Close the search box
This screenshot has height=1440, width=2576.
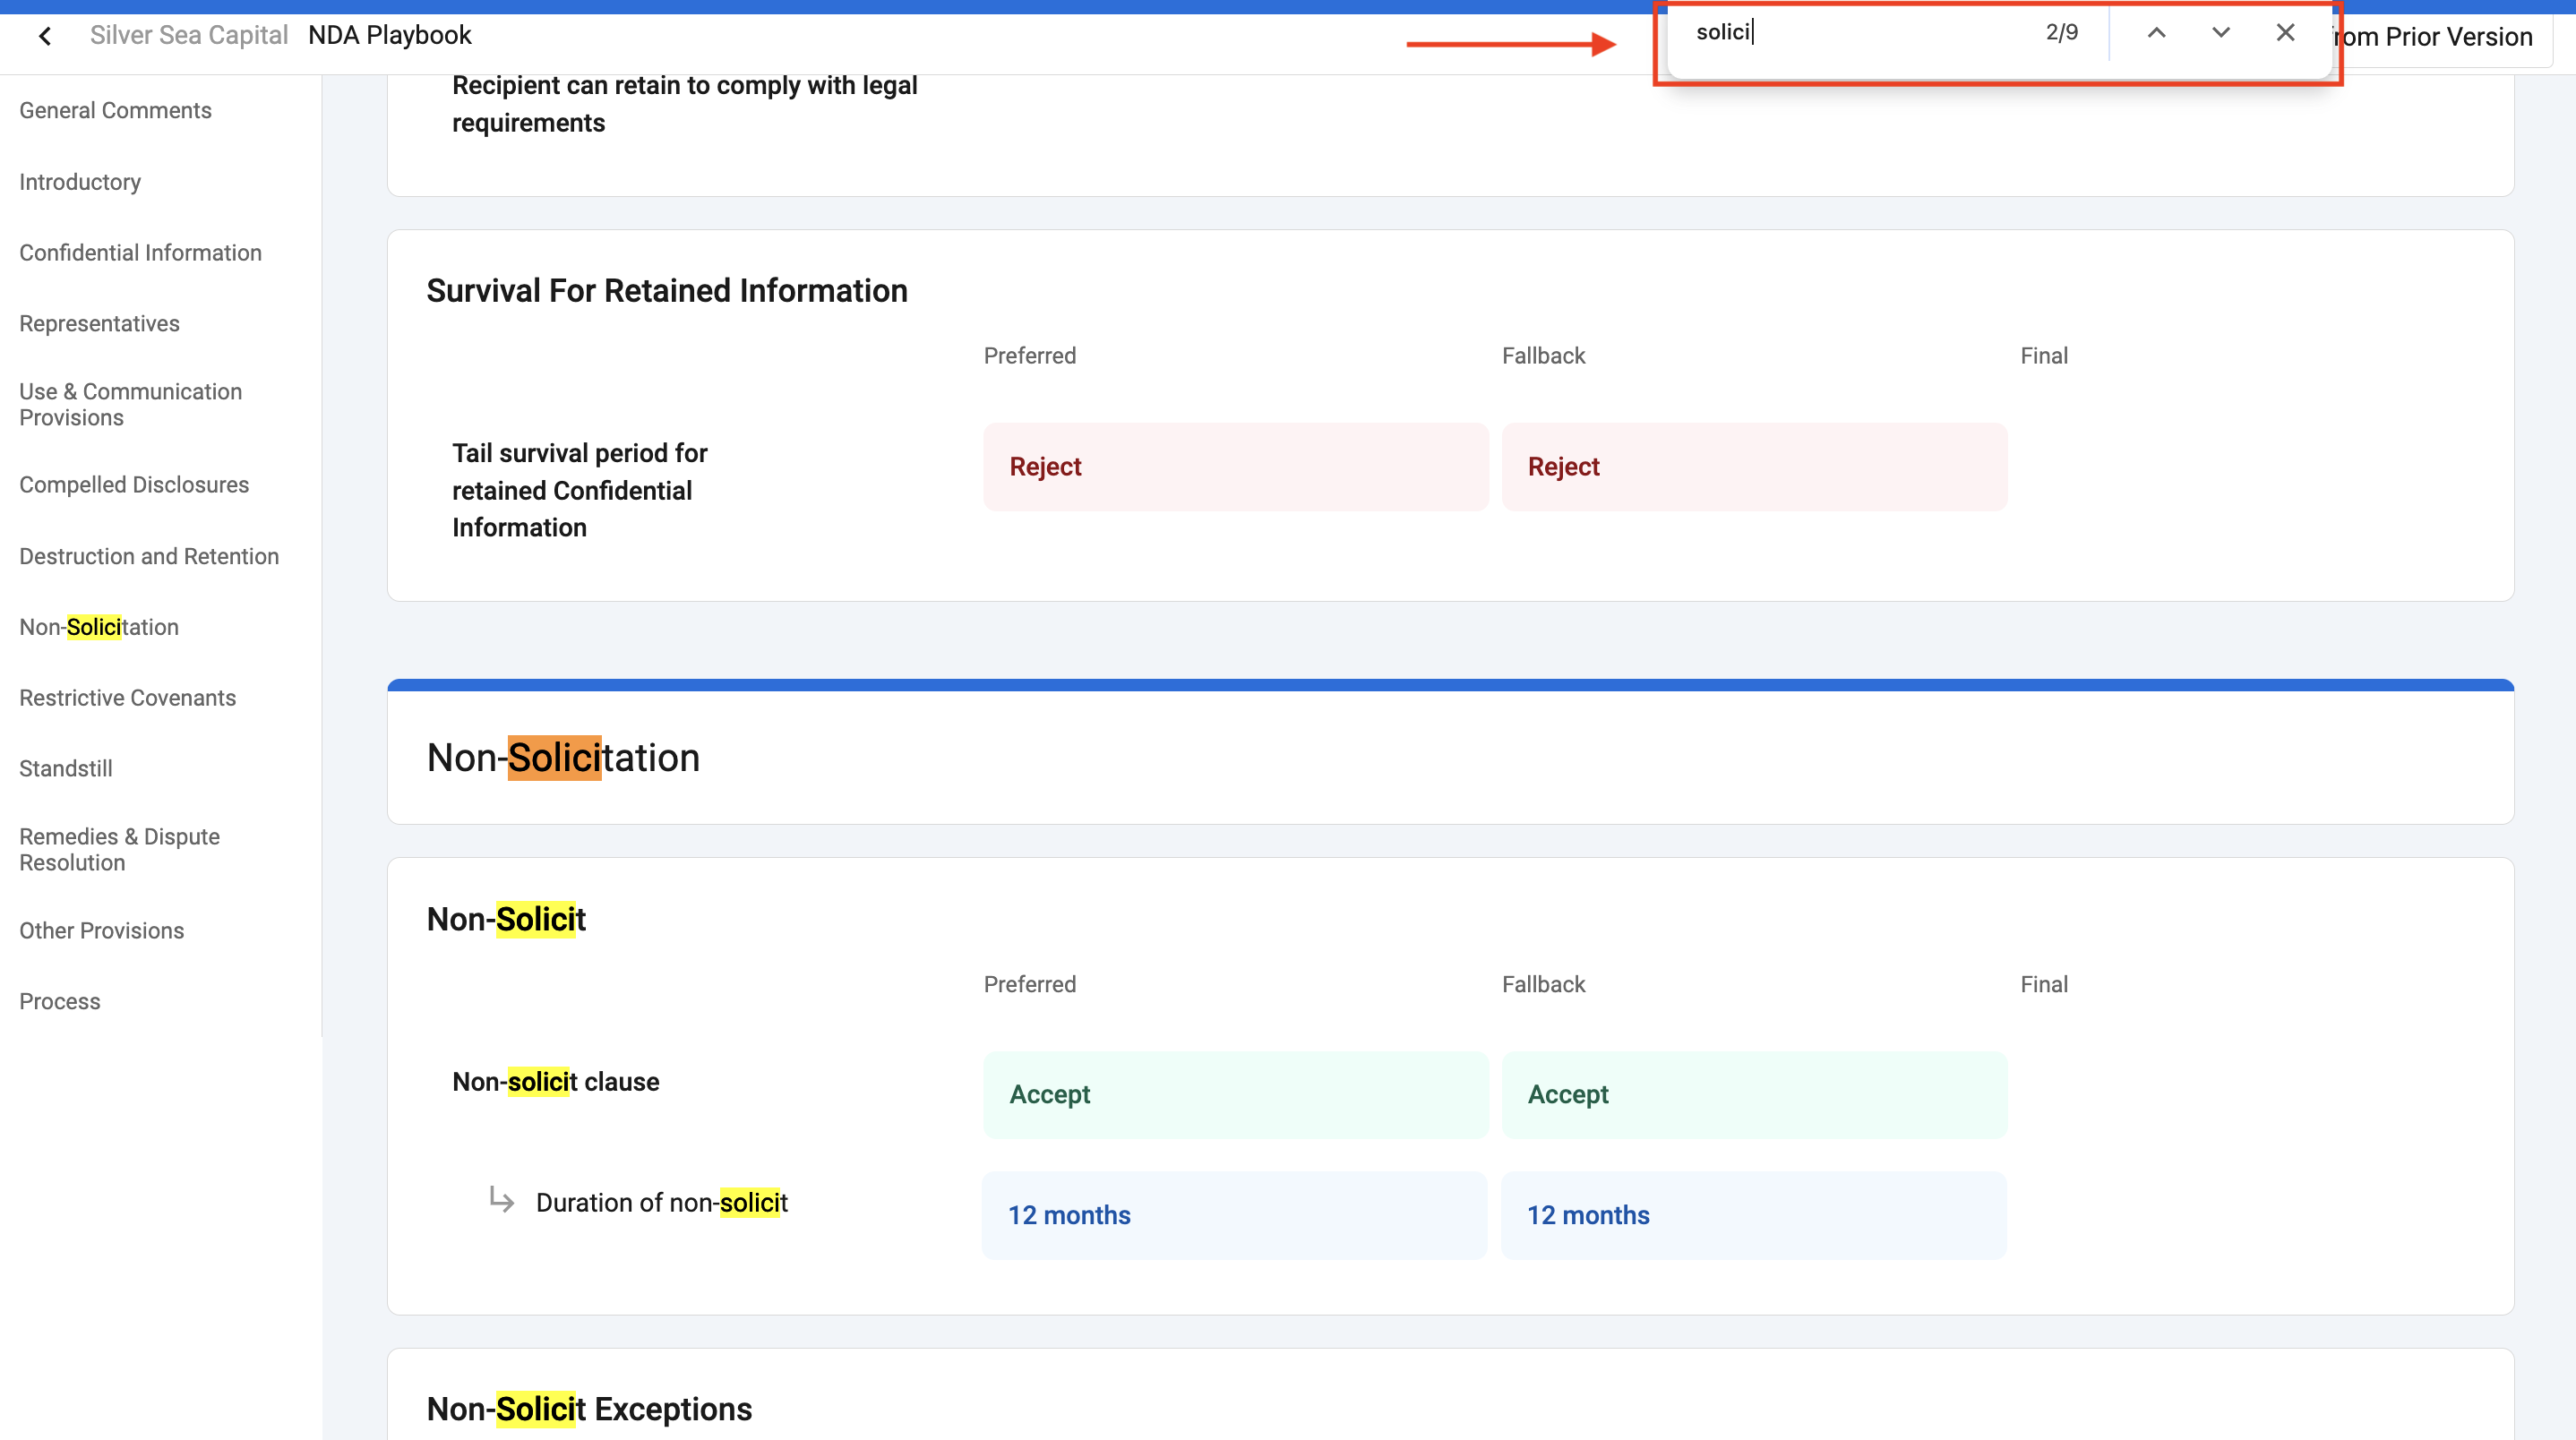tap(2285, 33)
